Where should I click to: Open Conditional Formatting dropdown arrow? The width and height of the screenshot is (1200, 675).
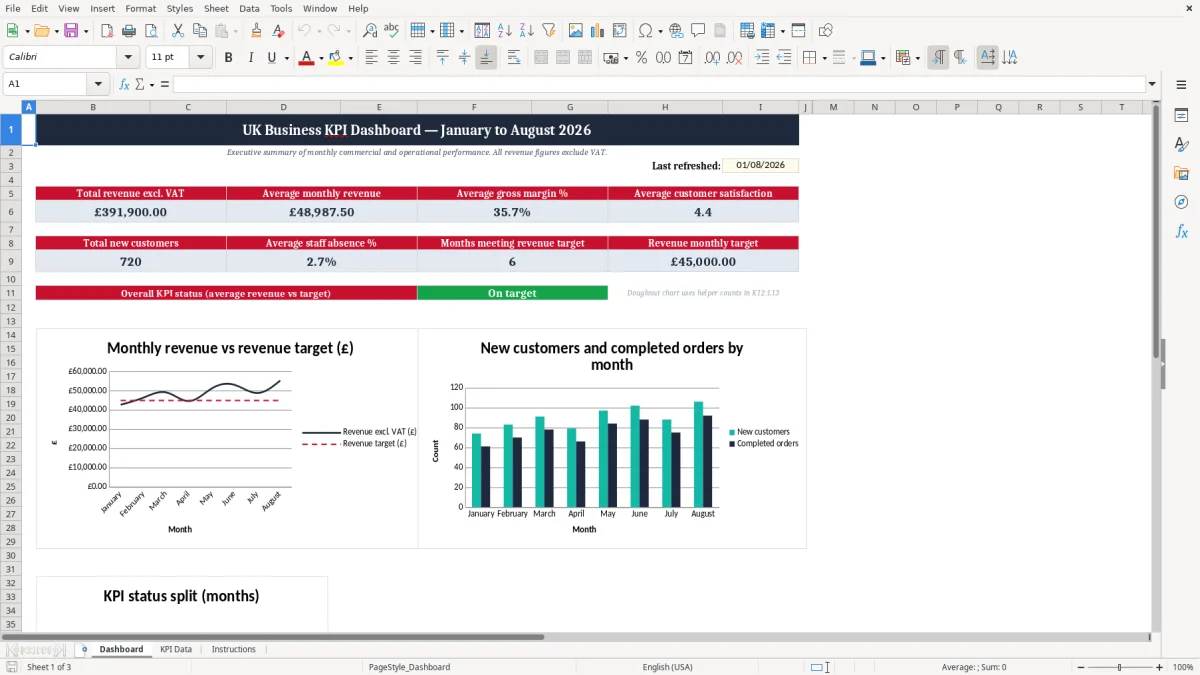click(x=917, y=58)
